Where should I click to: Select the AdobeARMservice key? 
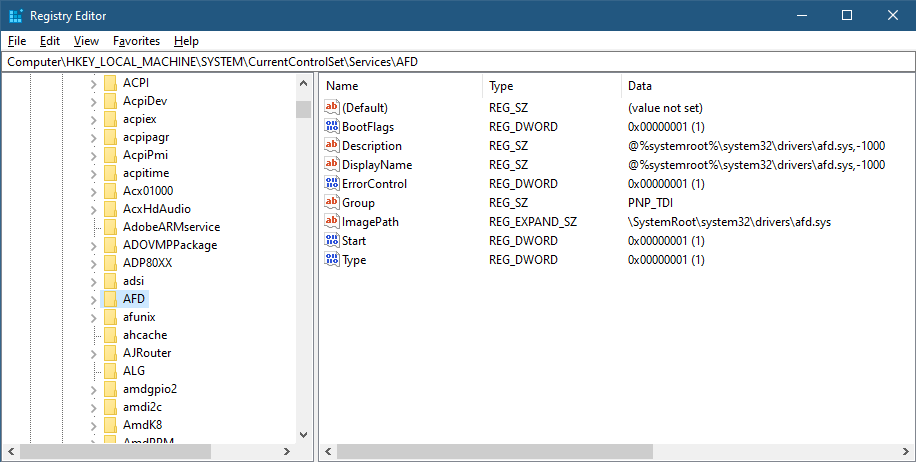(x=171, y=227)
